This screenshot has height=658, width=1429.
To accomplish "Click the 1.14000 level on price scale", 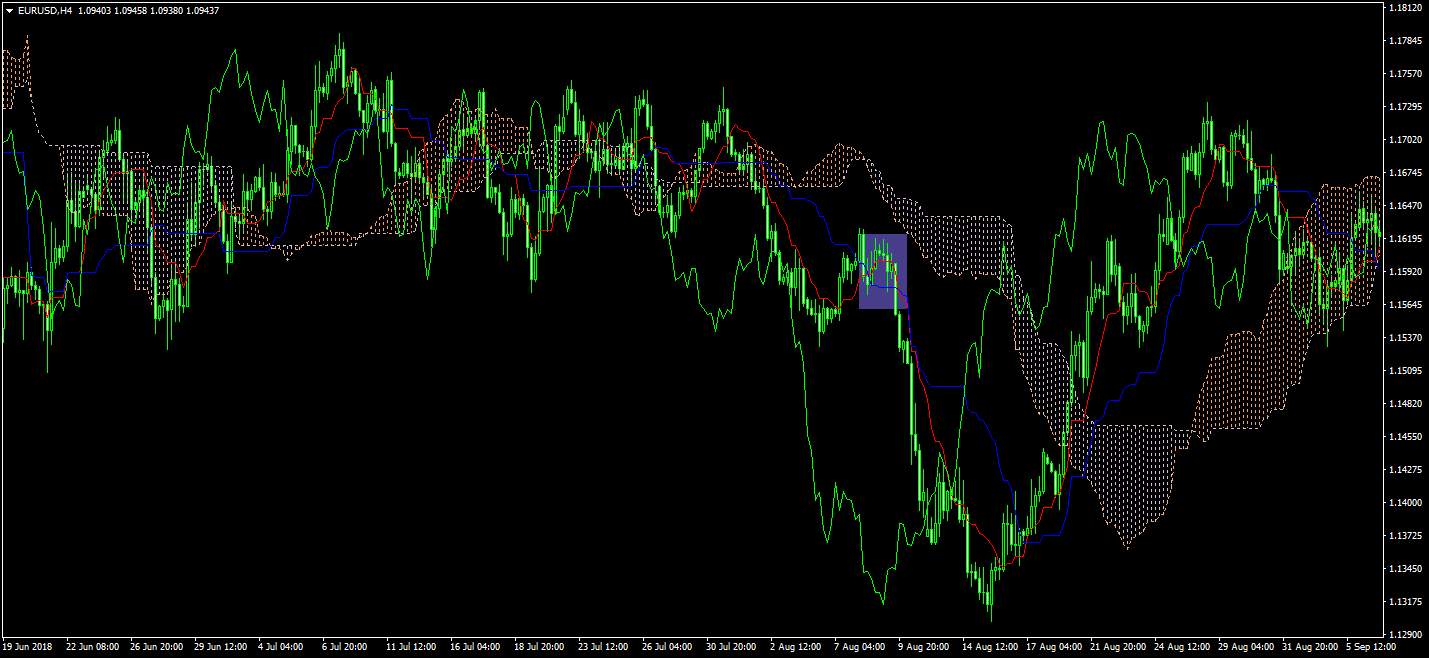I will (x=1406, y=503).
